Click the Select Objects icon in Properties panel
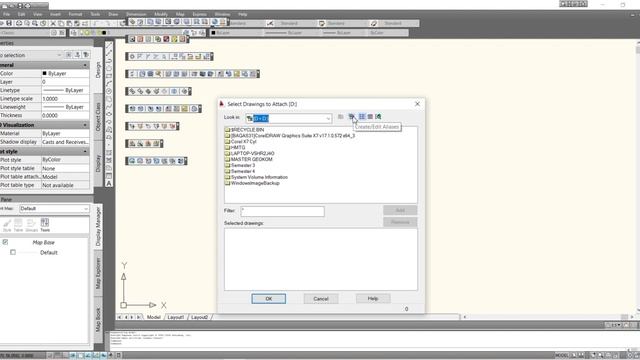The image size is (640, 360). pos(77,55)
